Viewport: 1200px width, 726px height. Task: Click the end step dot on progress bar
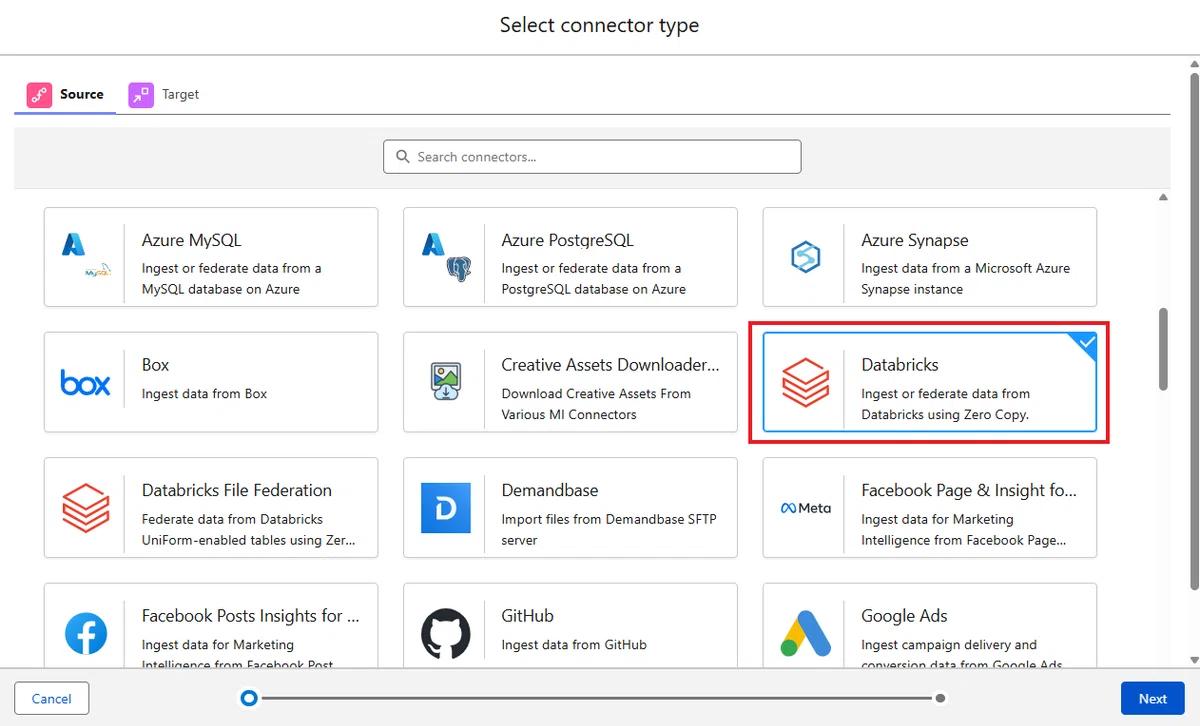[x=940, y=698]
